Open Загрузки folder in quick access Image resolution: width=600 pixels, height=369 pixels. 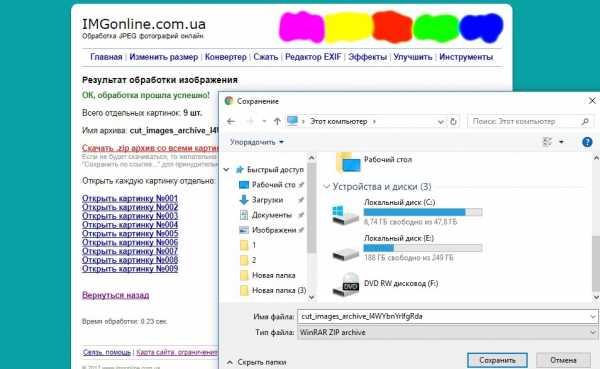pyautogui.click(x=267, y=200)
